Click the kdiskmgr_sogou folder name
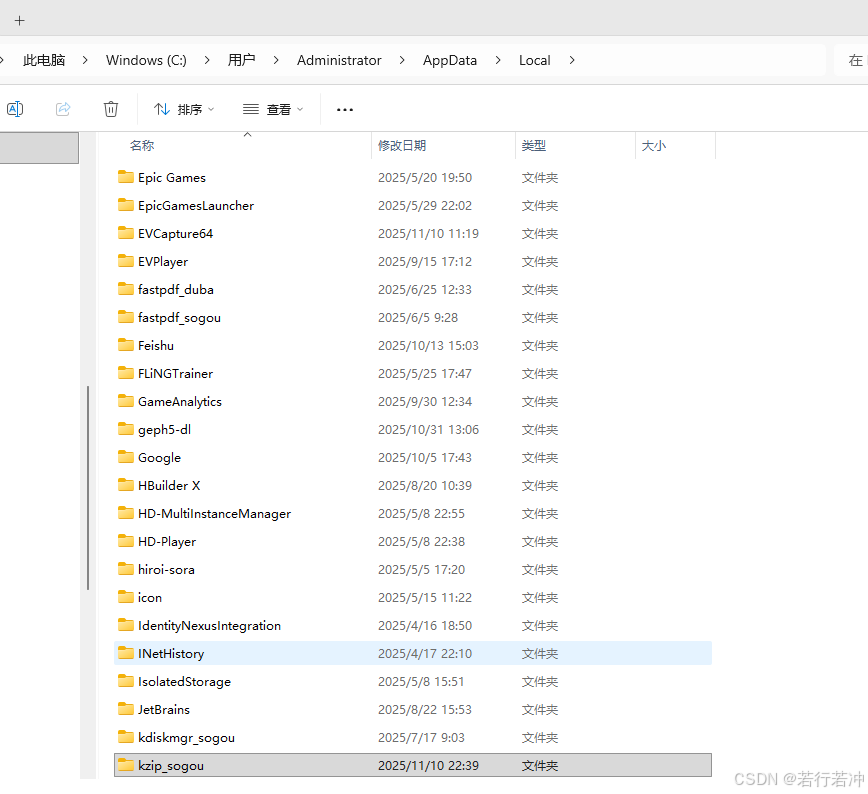 point(187,738)
